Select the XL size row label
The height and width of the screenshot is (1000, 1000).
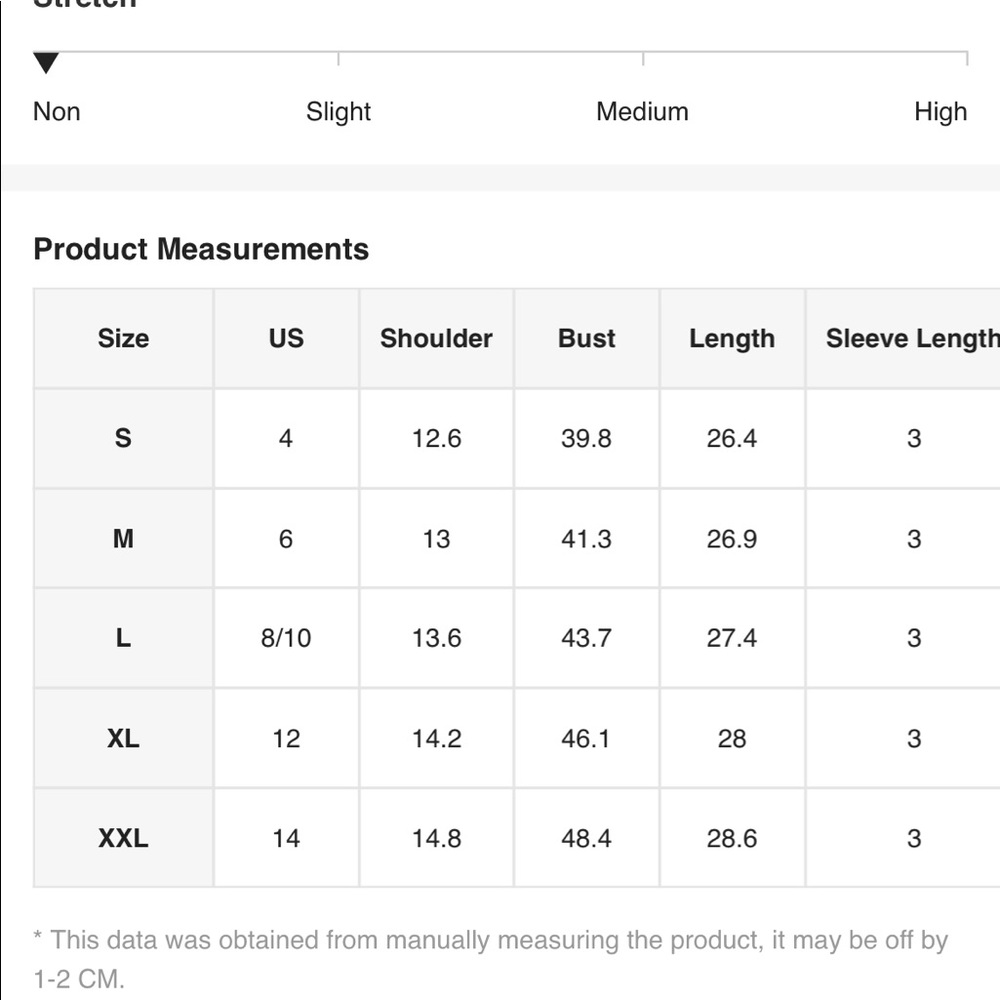pos(123,739)
